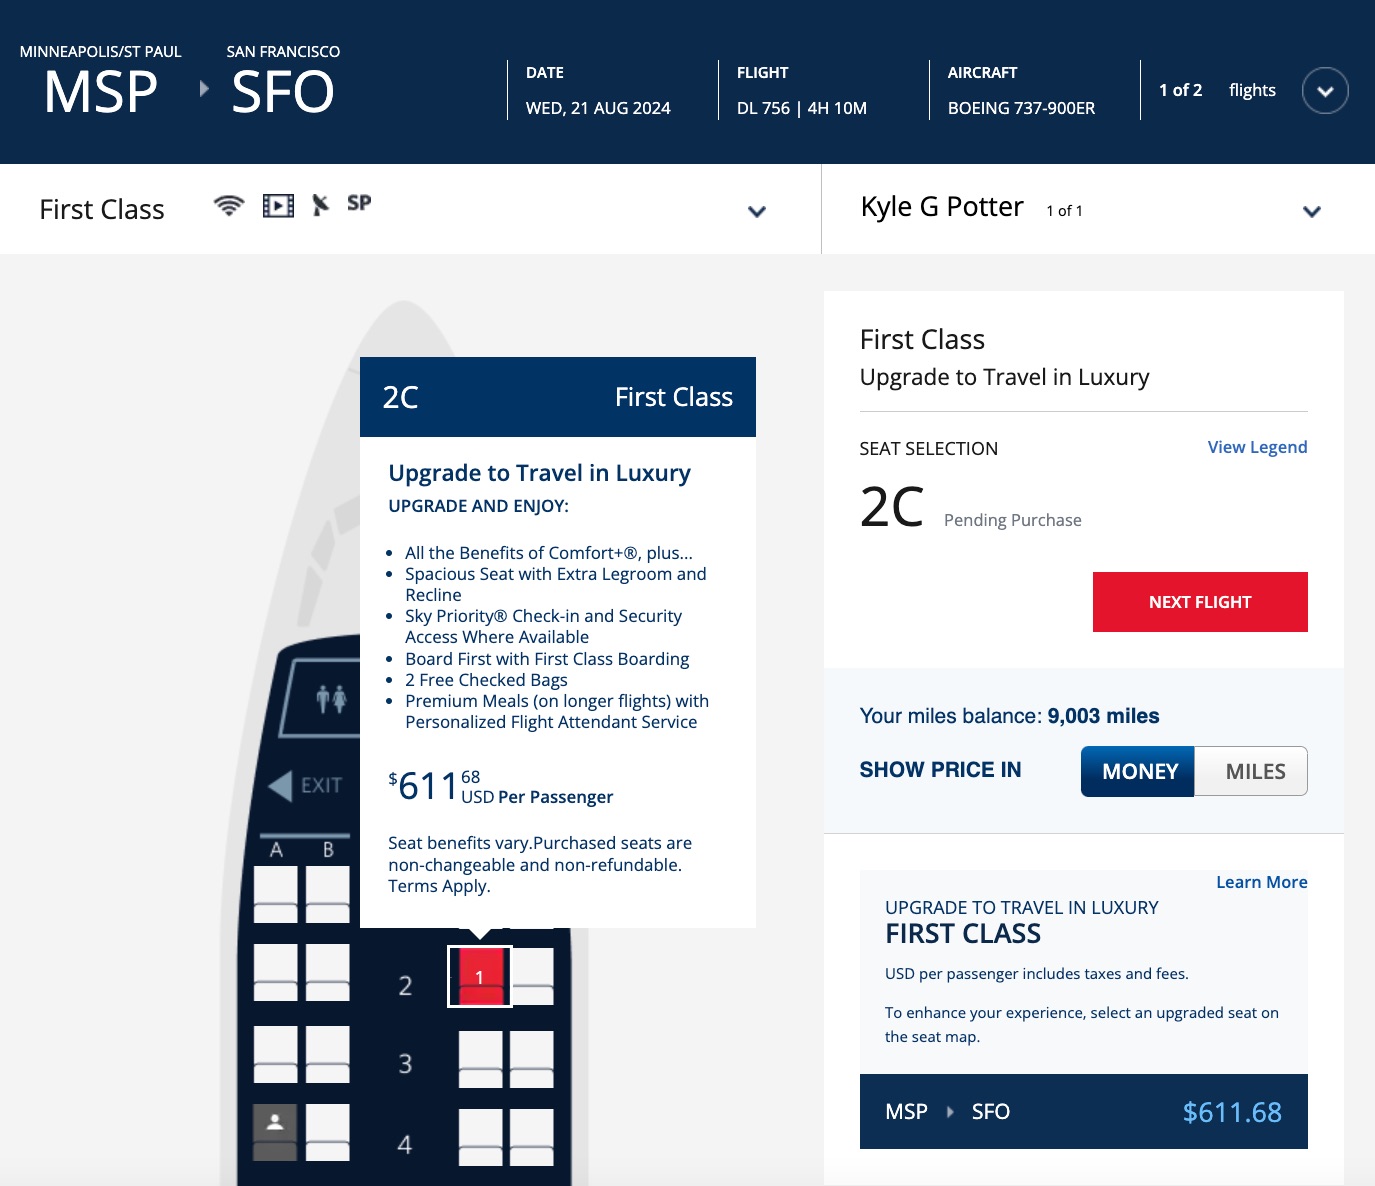Open the View Legend link
The width and height of the screenshot is (1375, 1186).
(1257, 447)
